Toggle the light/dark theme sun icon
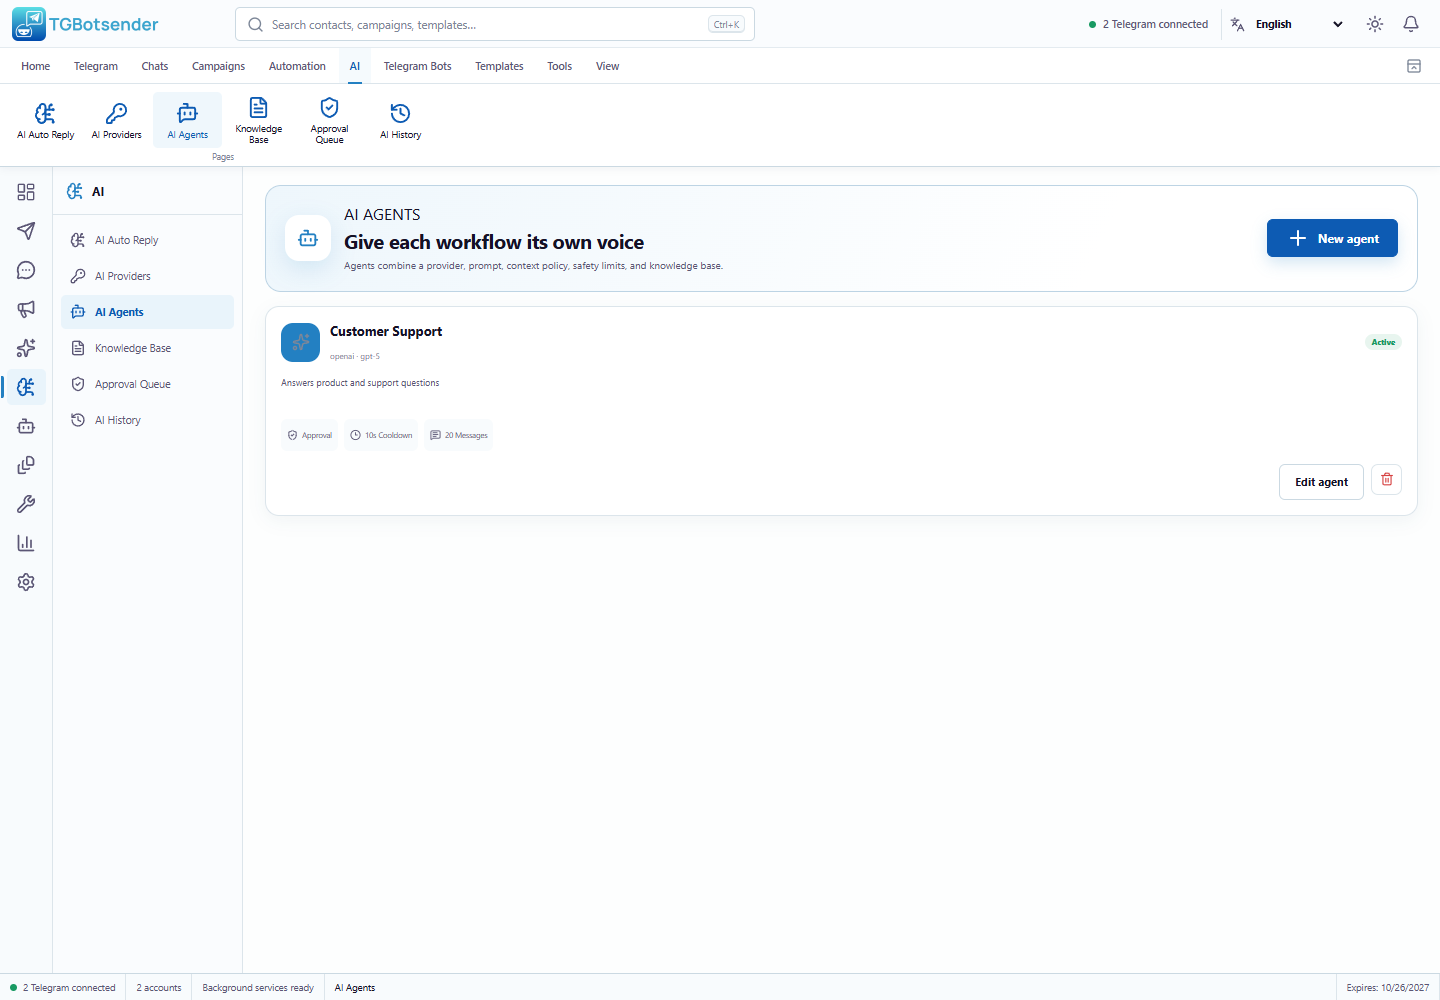The image size is (1440, 1000). pos(1375,24)
